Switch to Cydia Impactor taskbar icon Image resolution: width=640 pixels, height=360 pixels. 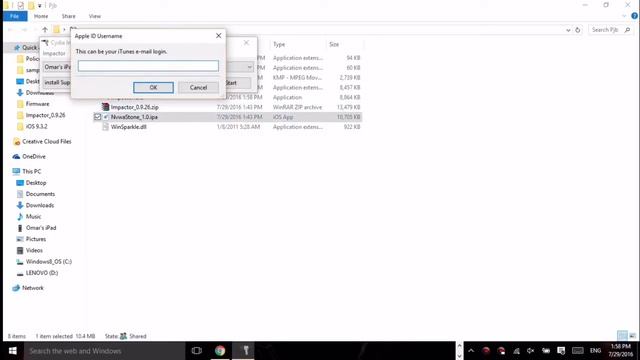tap(246, 351)
